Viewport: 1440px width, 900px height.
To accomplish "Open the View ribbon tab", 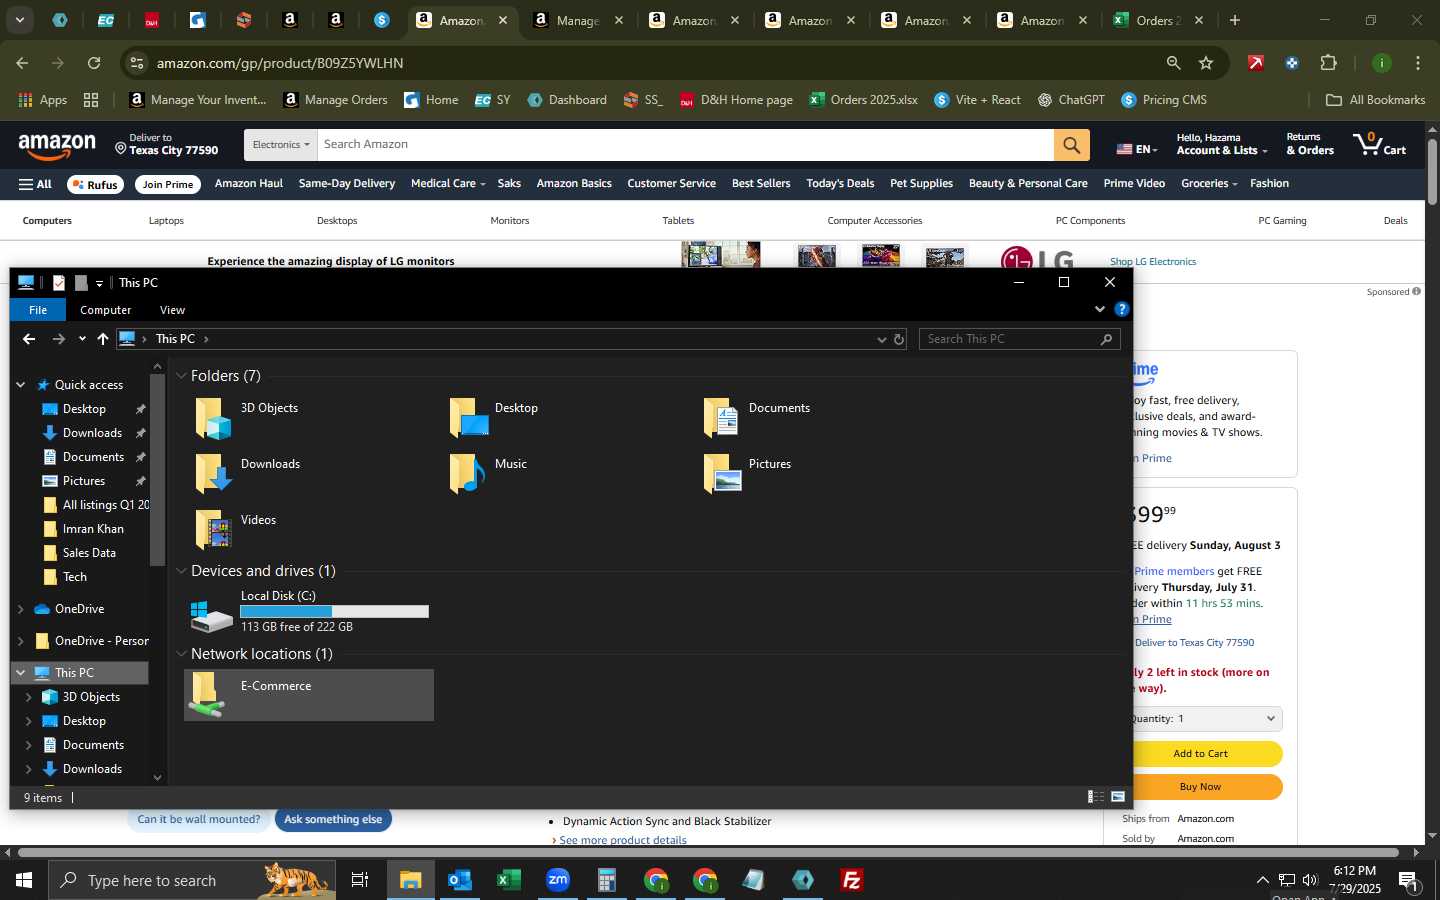I will pyautogui.click(x=172, y=310).
